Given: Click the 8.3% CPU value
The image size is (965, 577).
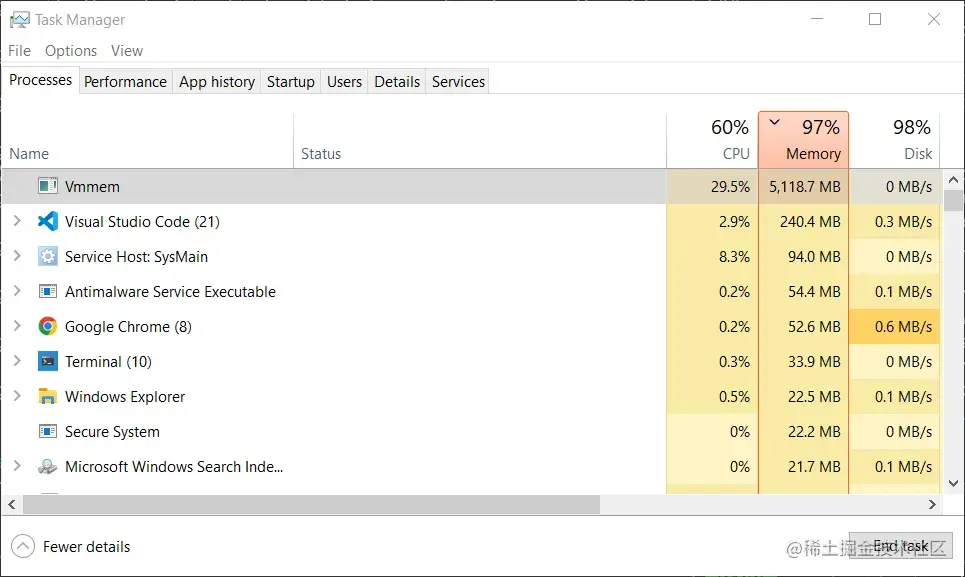Looking at the screenshot, I should (734, 257).
